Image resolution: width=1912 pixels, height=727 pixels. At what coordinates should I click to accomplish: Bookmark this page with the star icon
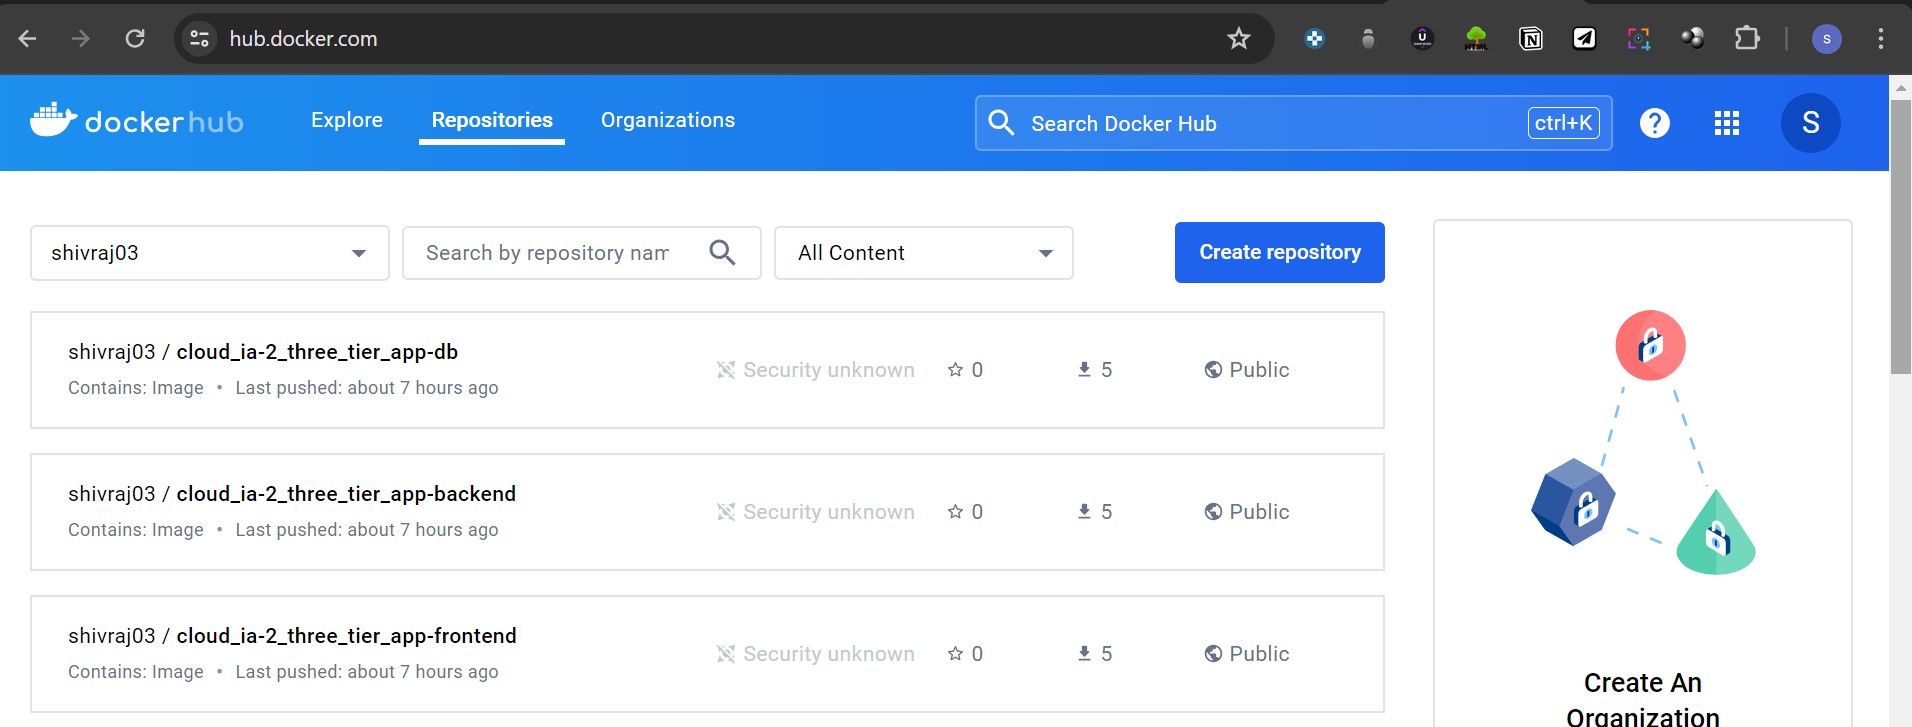[x=1238, y=39]
